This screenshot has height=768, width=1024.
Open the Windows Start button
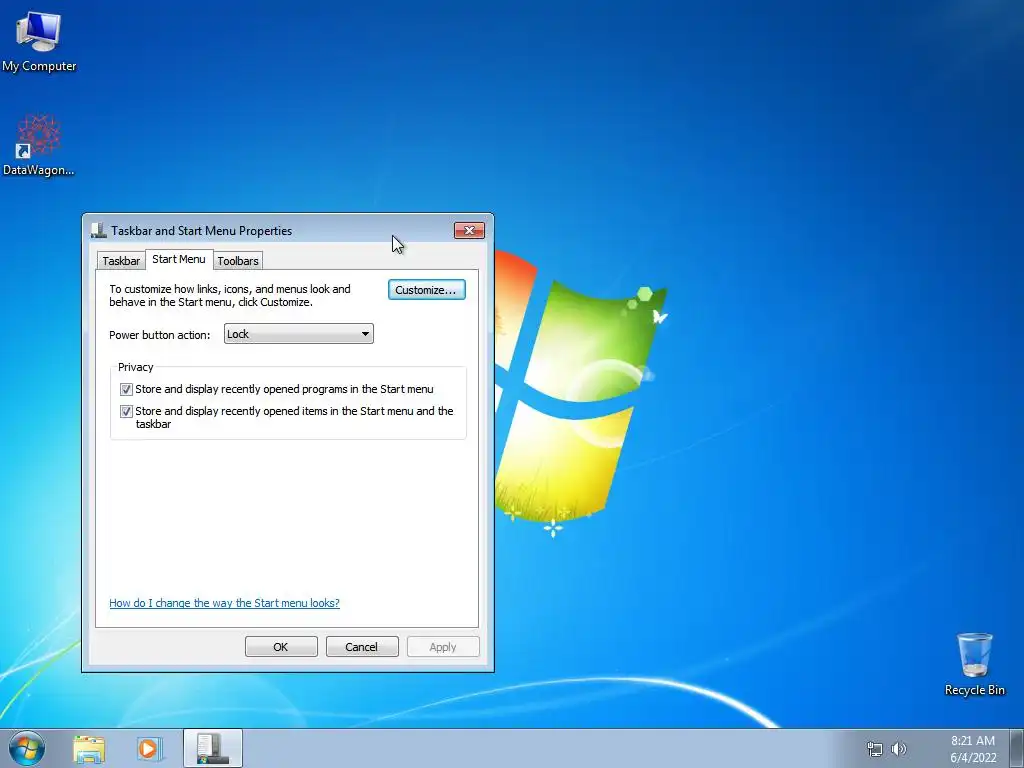tap(27, 748)
